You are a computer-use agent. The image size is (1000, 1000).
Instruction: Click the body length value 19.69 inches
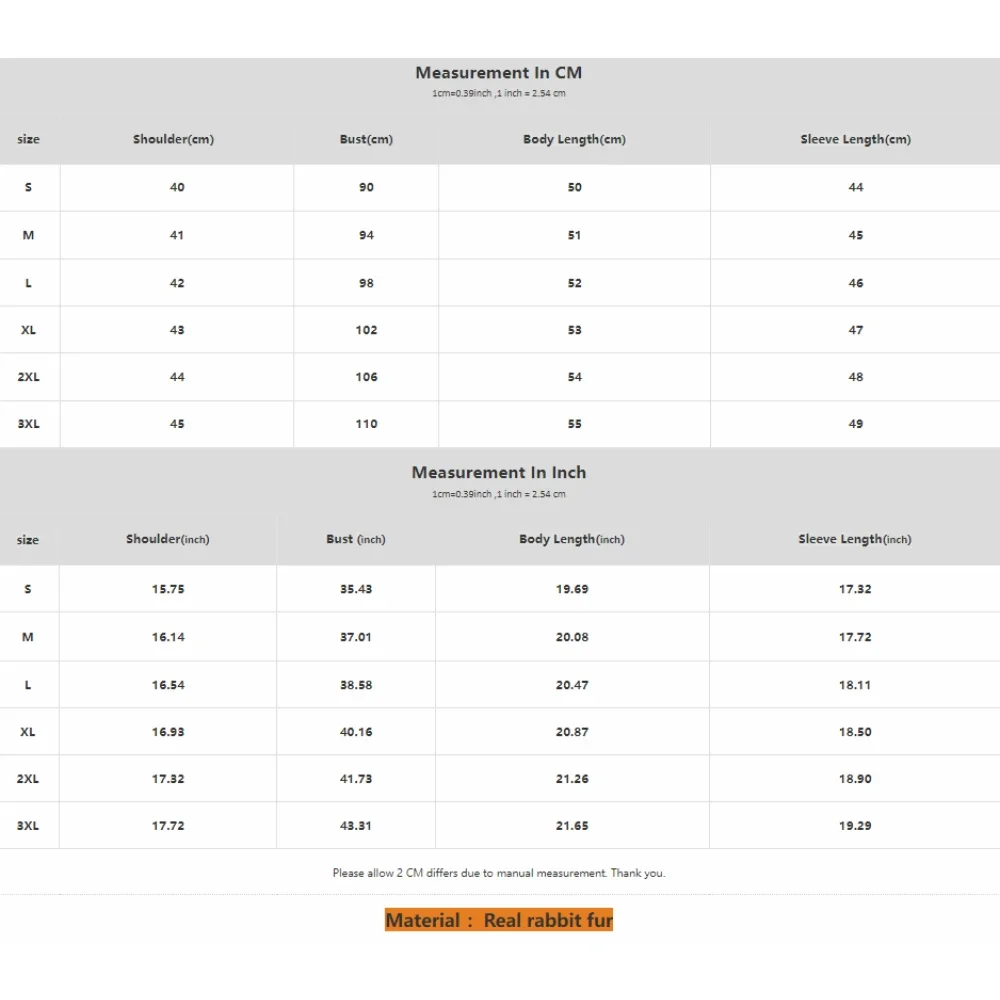[x=572, y=589]
